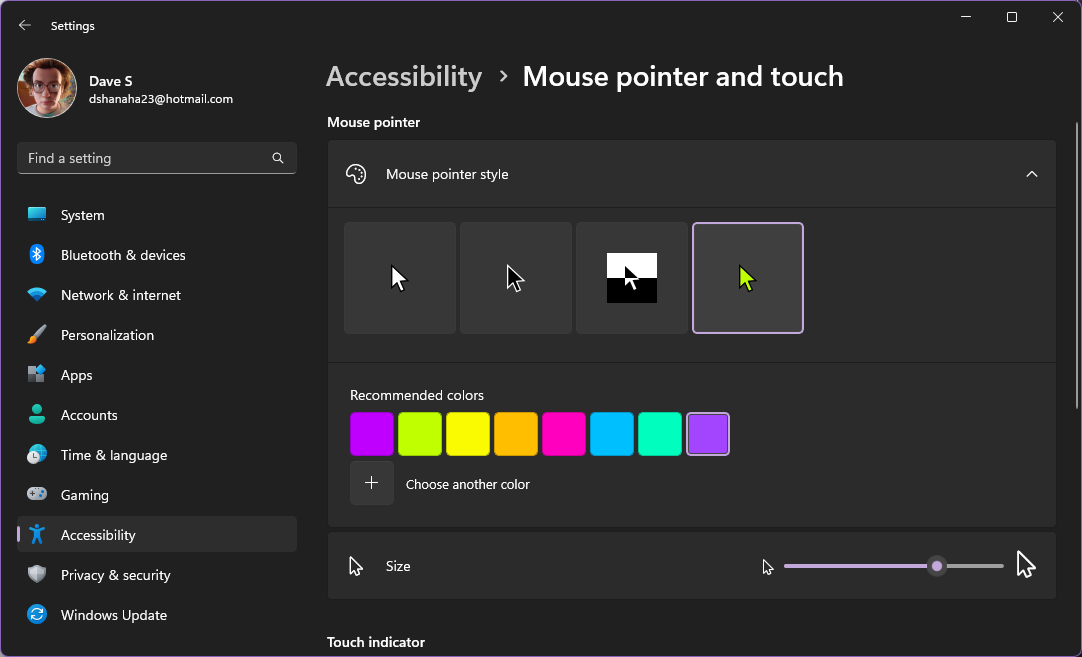Image resolution: width=1082 pixels, height=657 pixels.
Task: Go back to Accessibility overview via breadcrumb
Action: click(404, 76)
